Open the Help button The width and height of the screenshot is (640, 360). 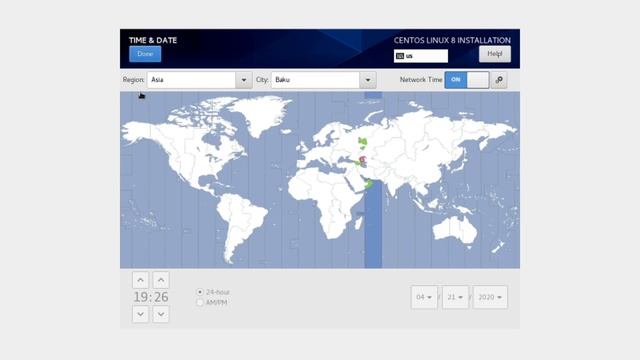coord(495,54)
